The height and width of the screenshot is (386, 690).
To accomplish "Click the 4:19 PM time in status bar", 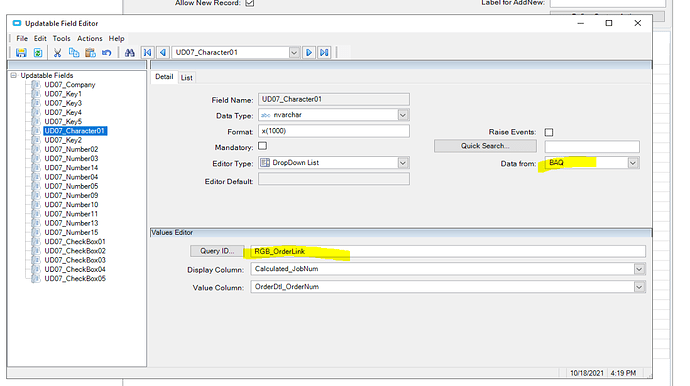I will (x=623, y=373).
